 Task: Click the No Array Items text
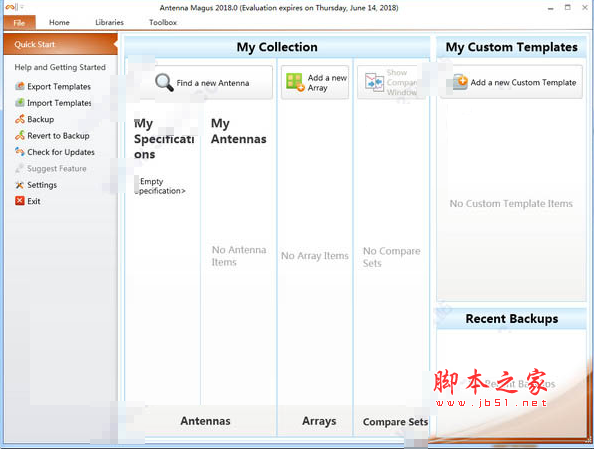click(x=314, y=256)
